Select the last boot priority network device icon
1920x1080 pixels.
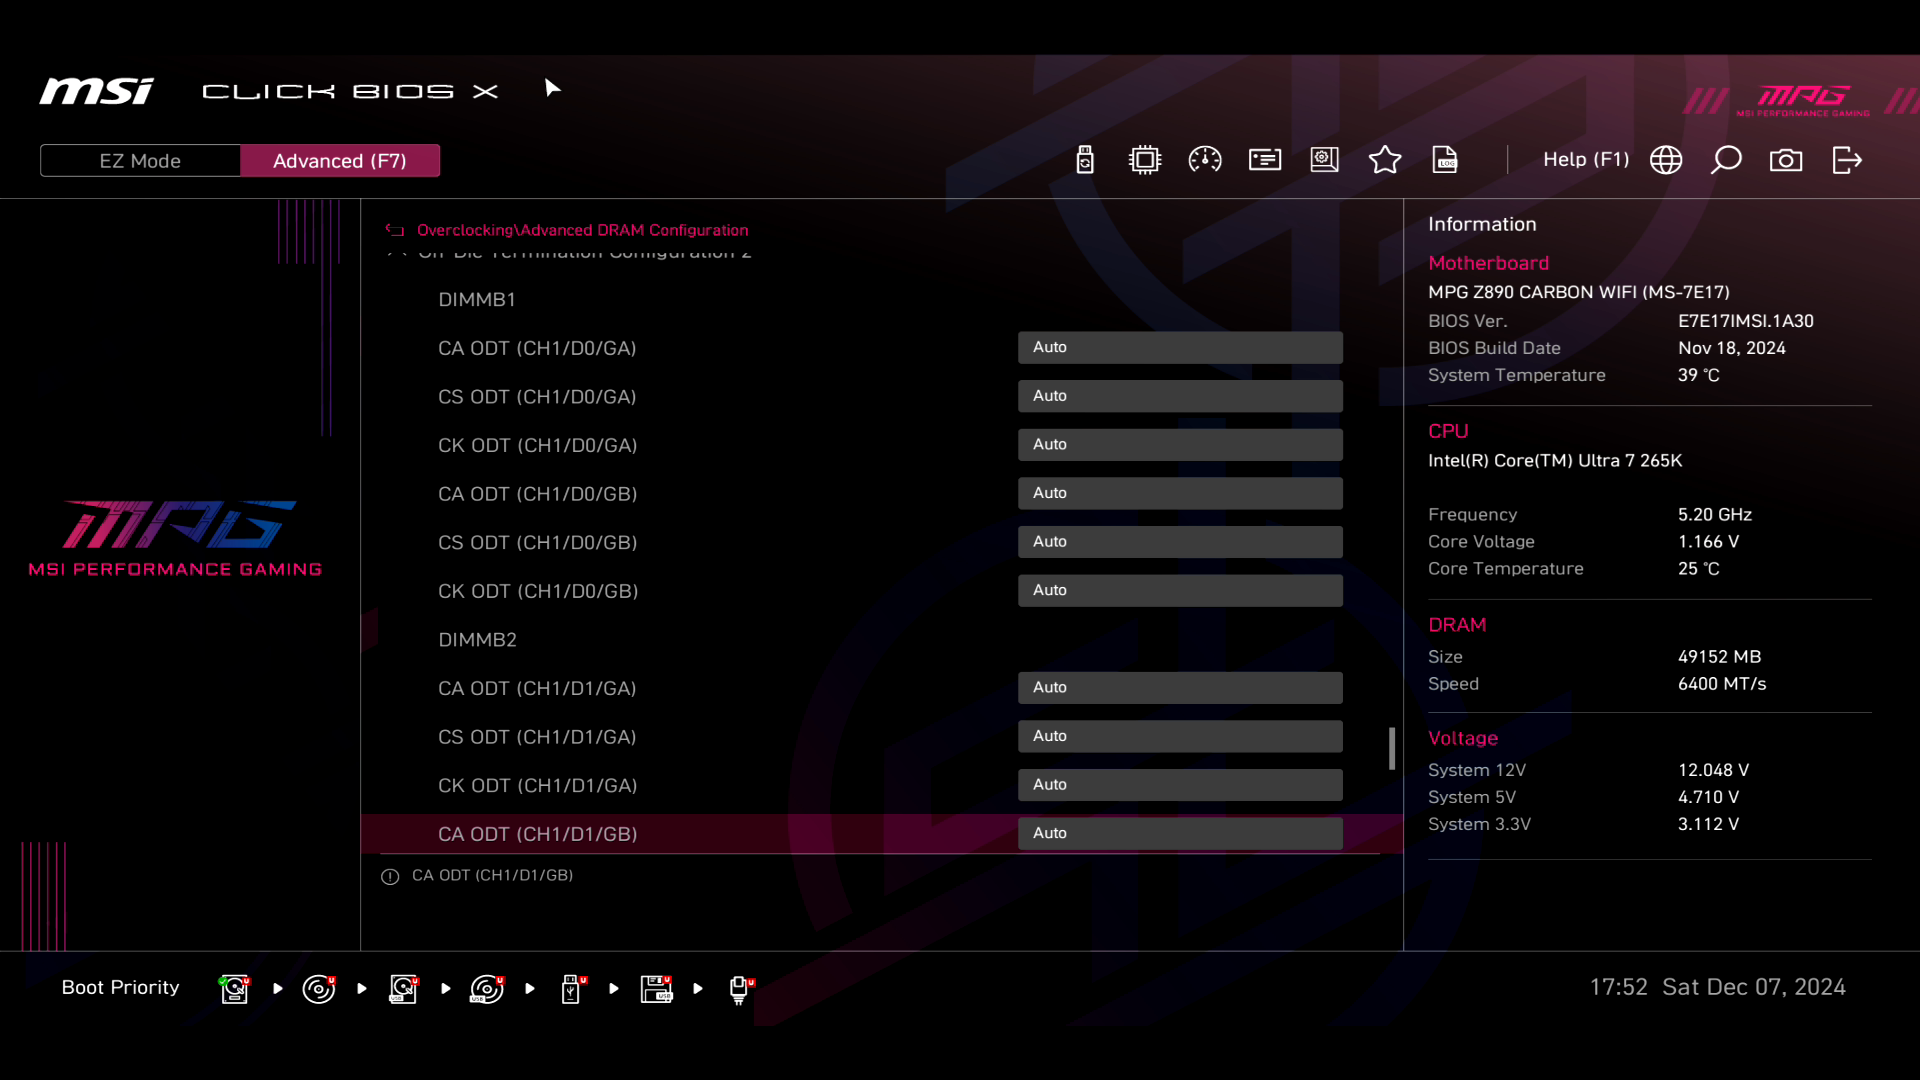click(x=740, y=988)
